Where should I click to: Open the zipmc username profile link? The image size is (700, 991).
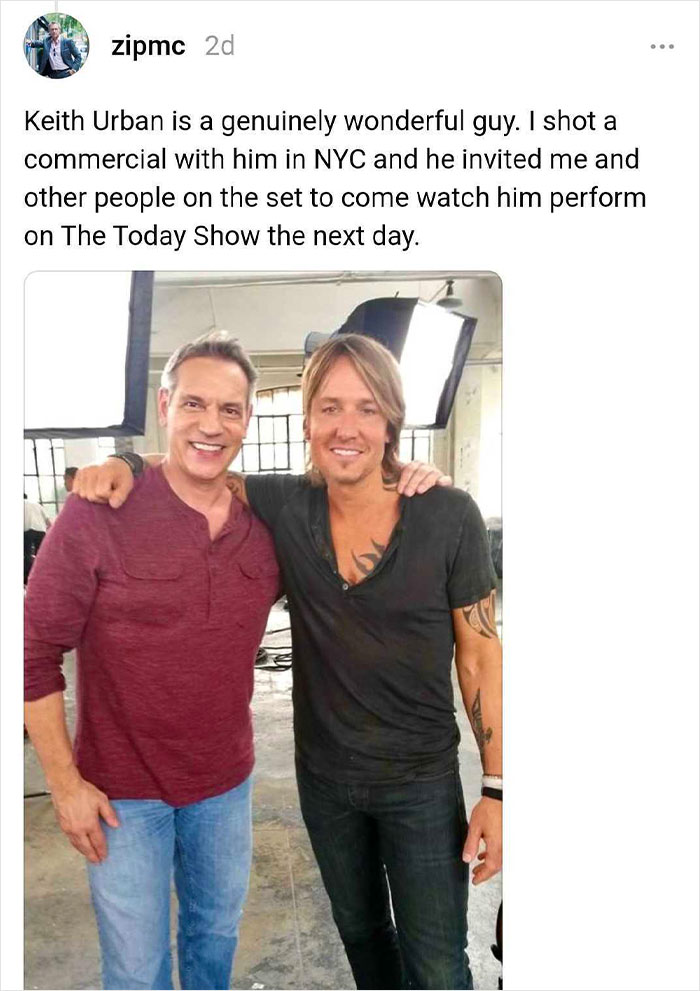pyautogui.click(x=148, y=46)
